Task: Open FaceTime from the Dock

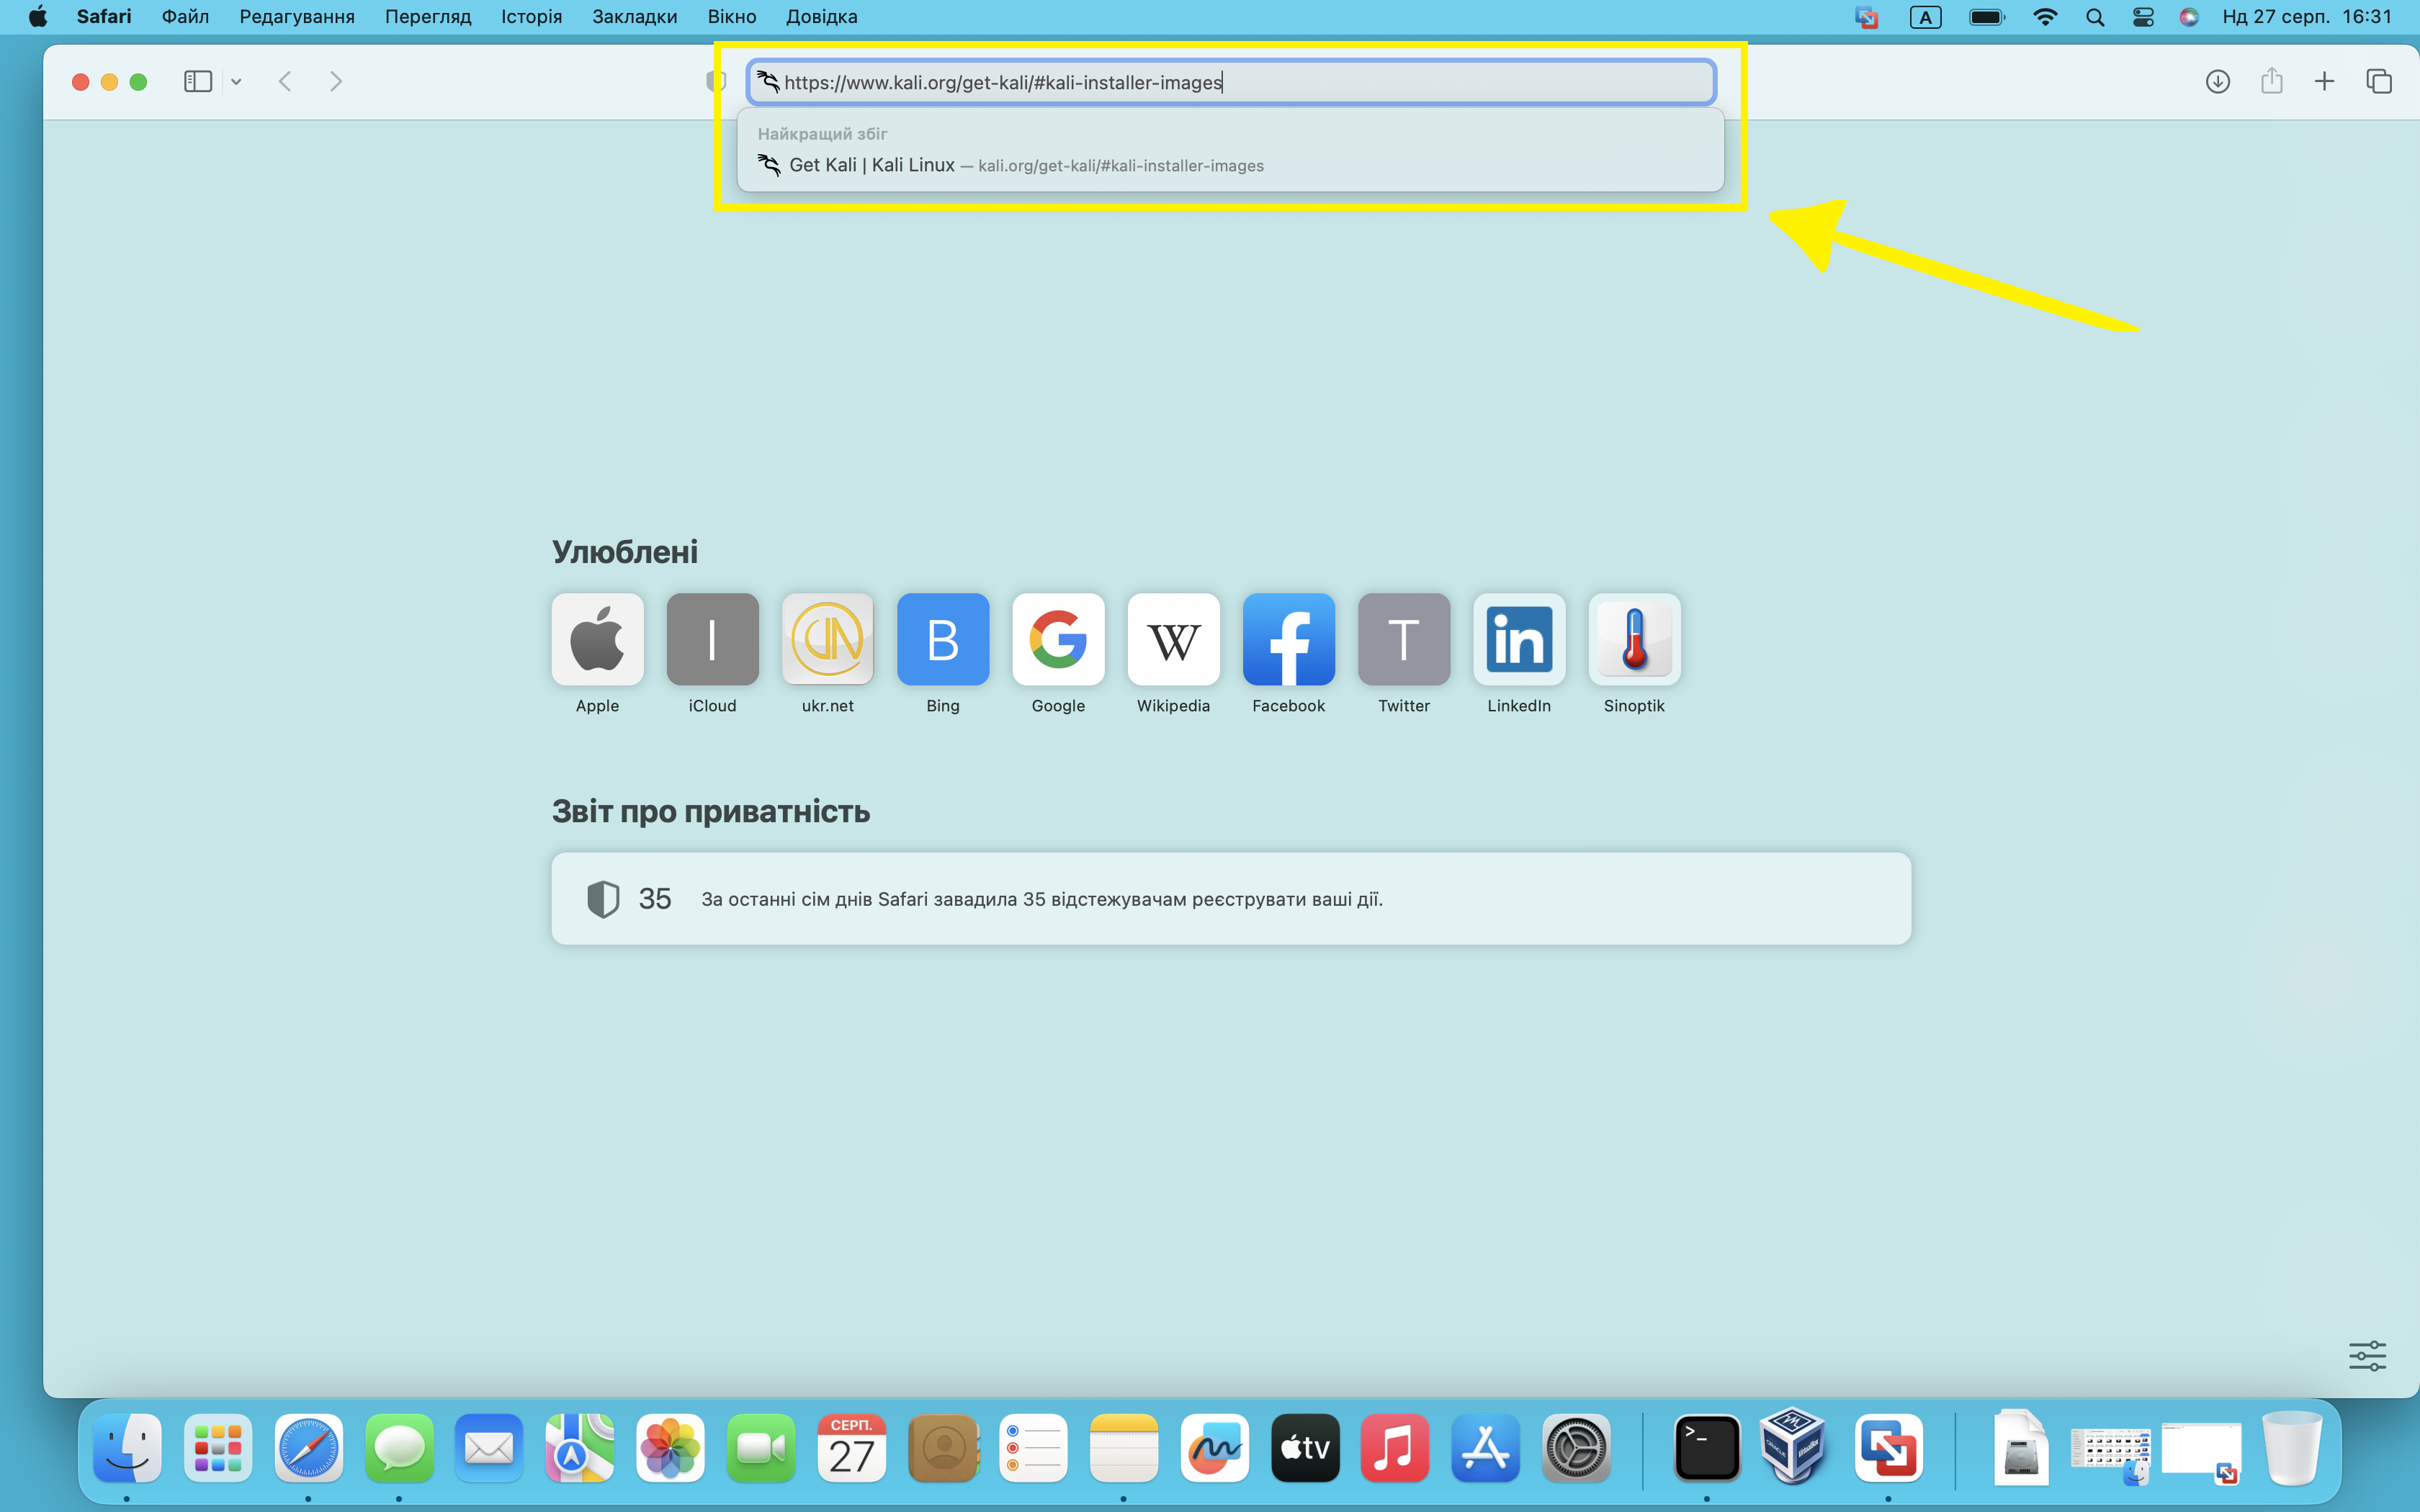Action: [x=761, y=1447]
